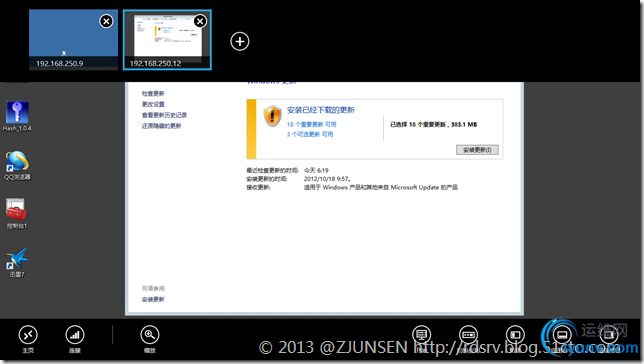Open the 控制台1 toolbox icon
Screen dimensions: 644x364
click(17, 214)
